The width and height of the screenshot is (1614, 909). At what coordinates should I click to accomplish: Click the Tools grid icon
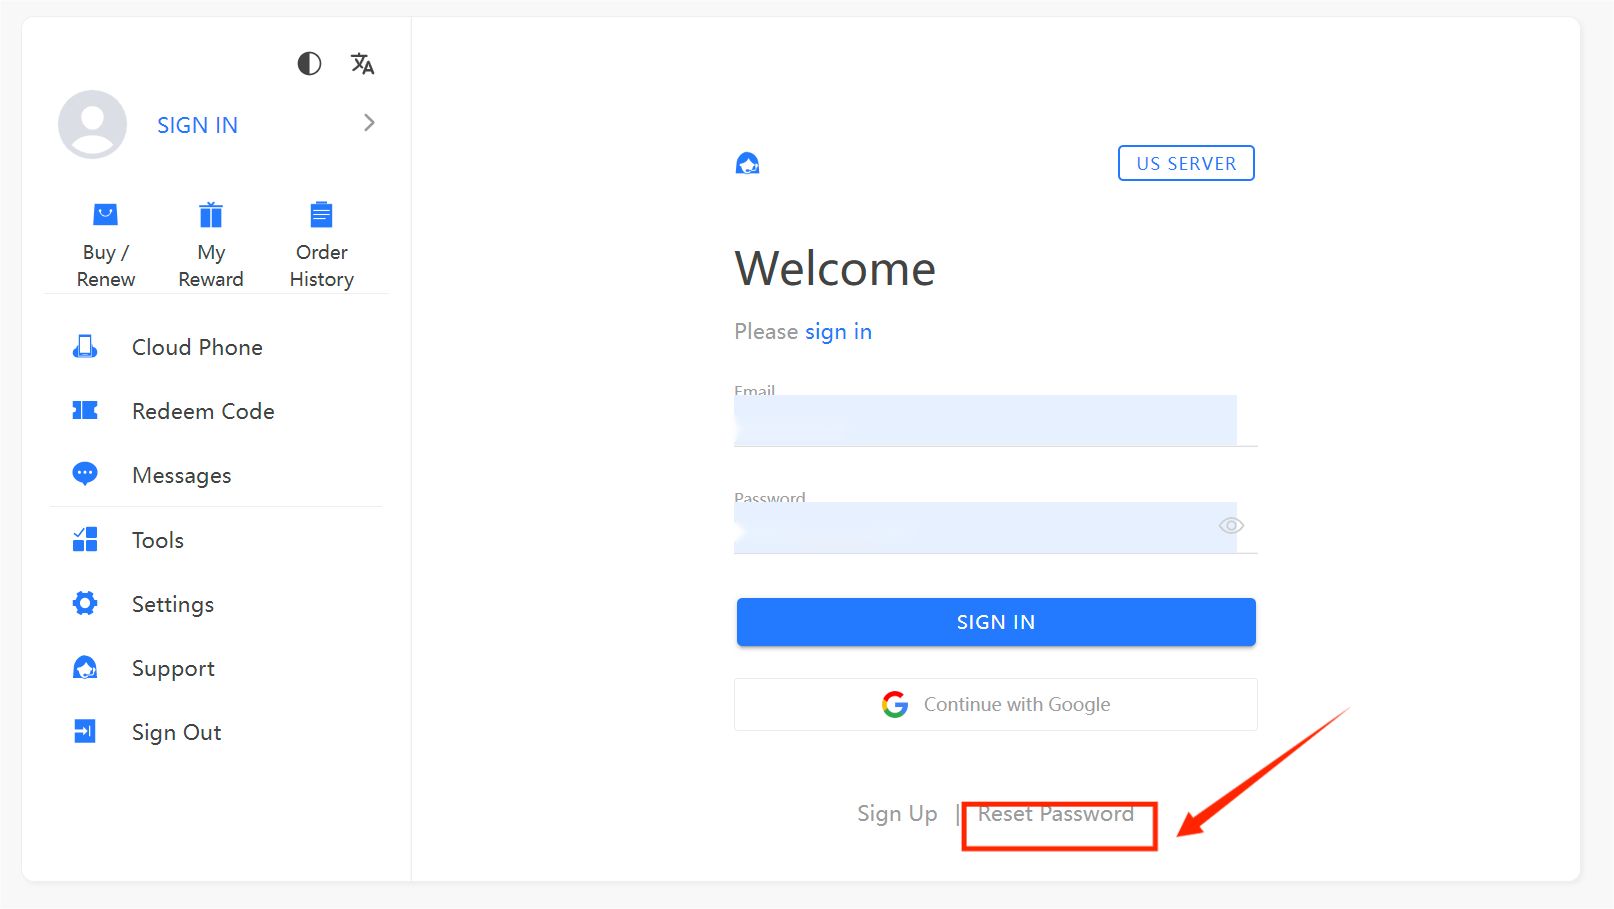85,540
